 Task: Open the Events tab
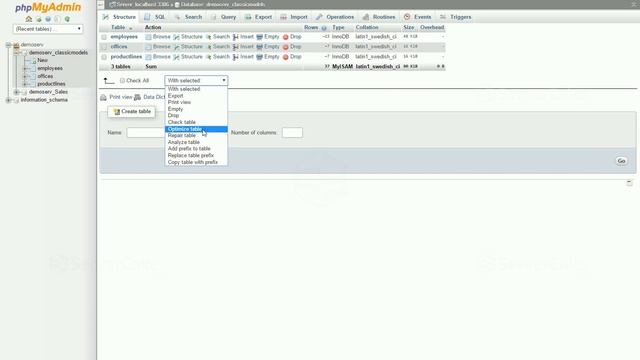tap(418, 17)
